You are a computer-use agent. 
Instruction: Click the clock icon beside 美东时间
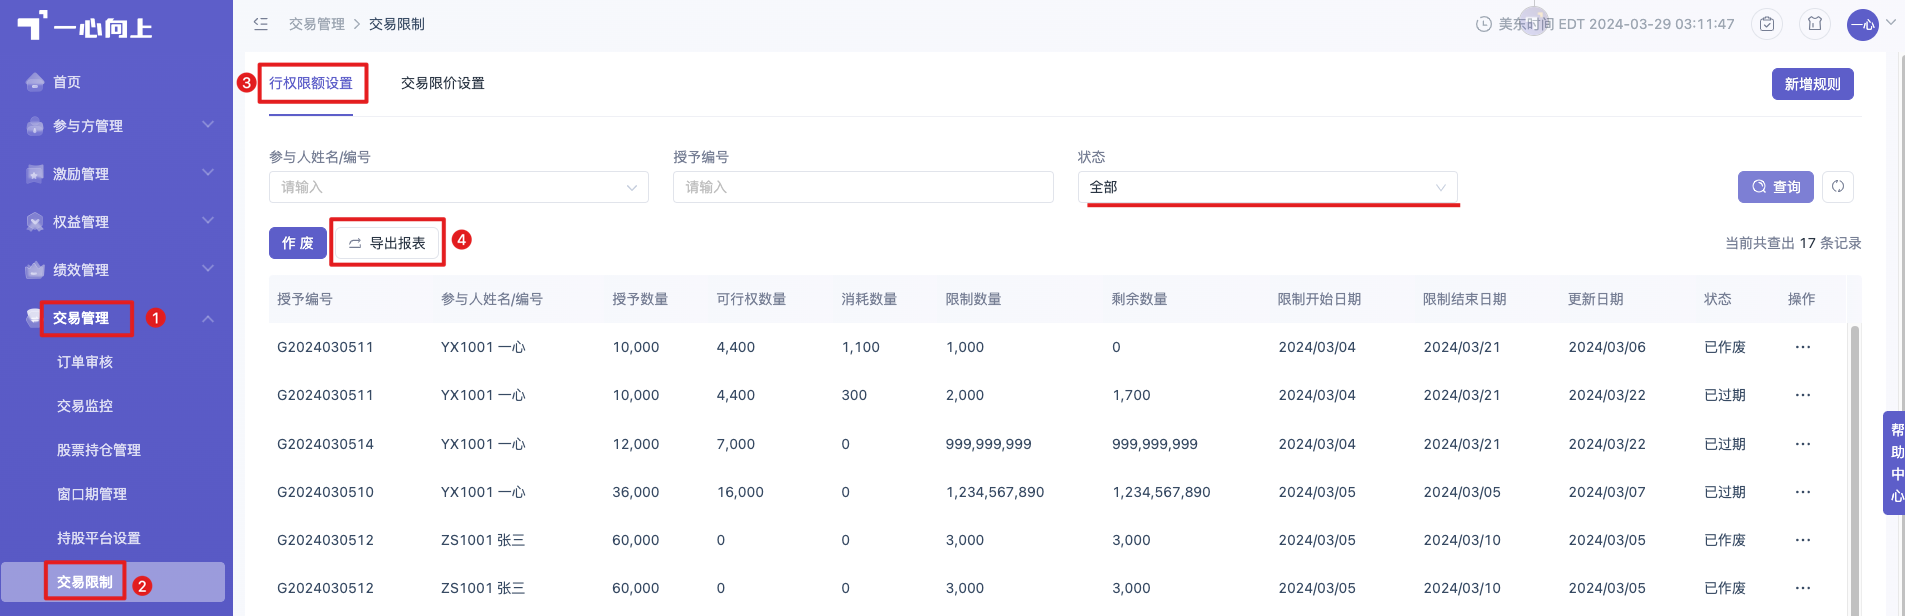click(1484, 24)
